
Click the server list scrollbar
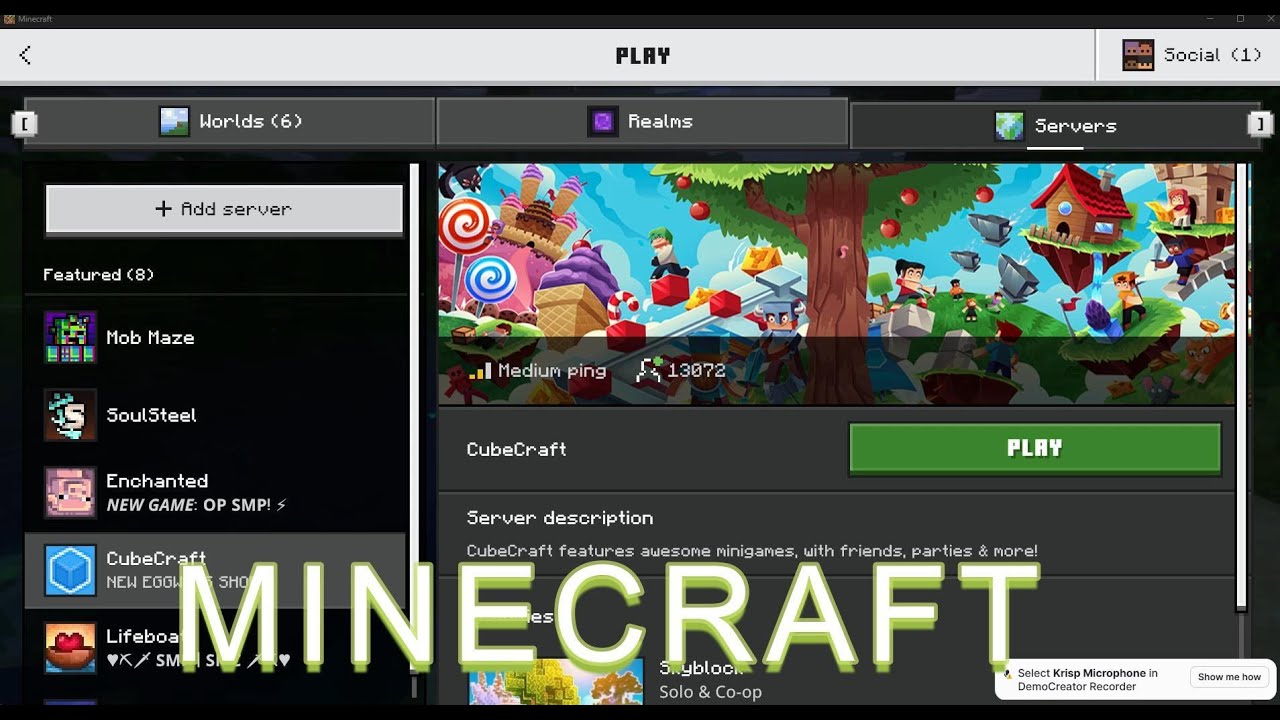point(414,420)
